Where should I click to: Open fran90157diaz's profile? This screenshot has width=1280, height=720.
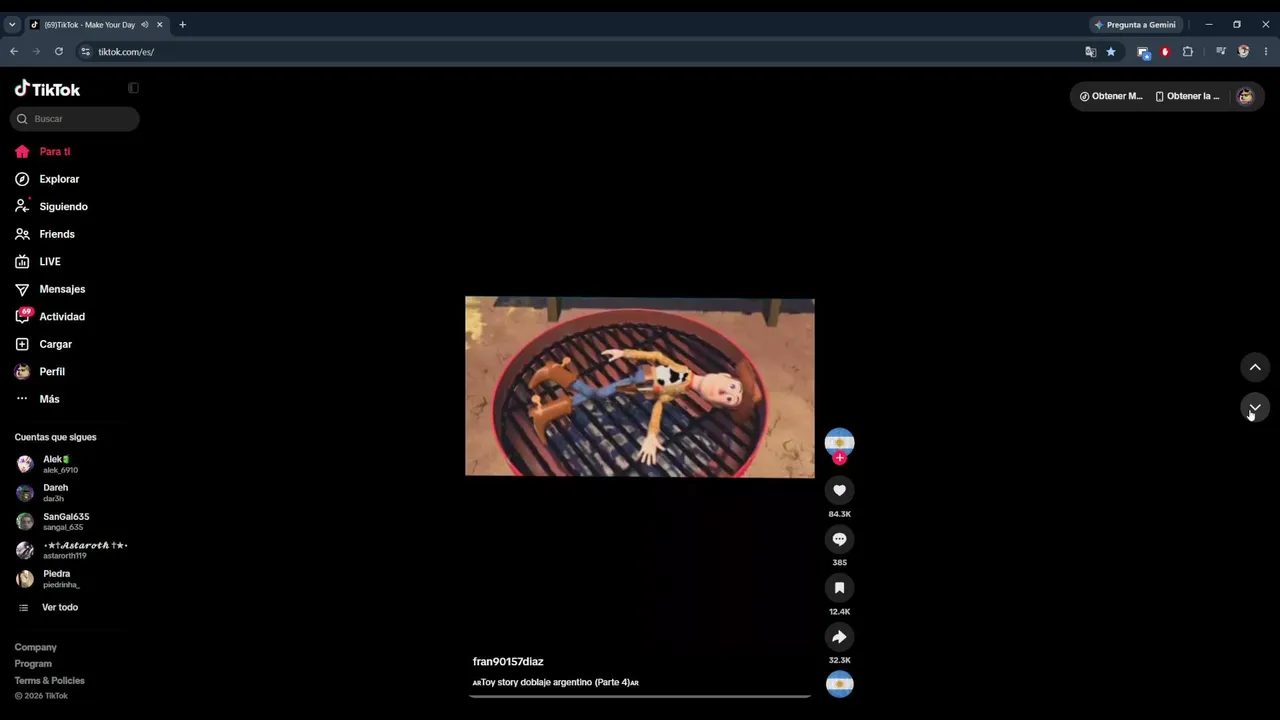tap(508, 662)
